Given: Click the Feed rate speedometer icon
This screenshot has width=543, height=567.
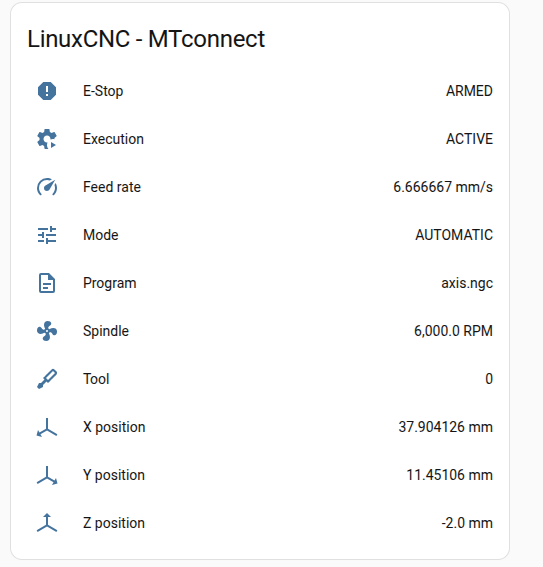Looking at the screenshot, I should [x=47, y=187].
